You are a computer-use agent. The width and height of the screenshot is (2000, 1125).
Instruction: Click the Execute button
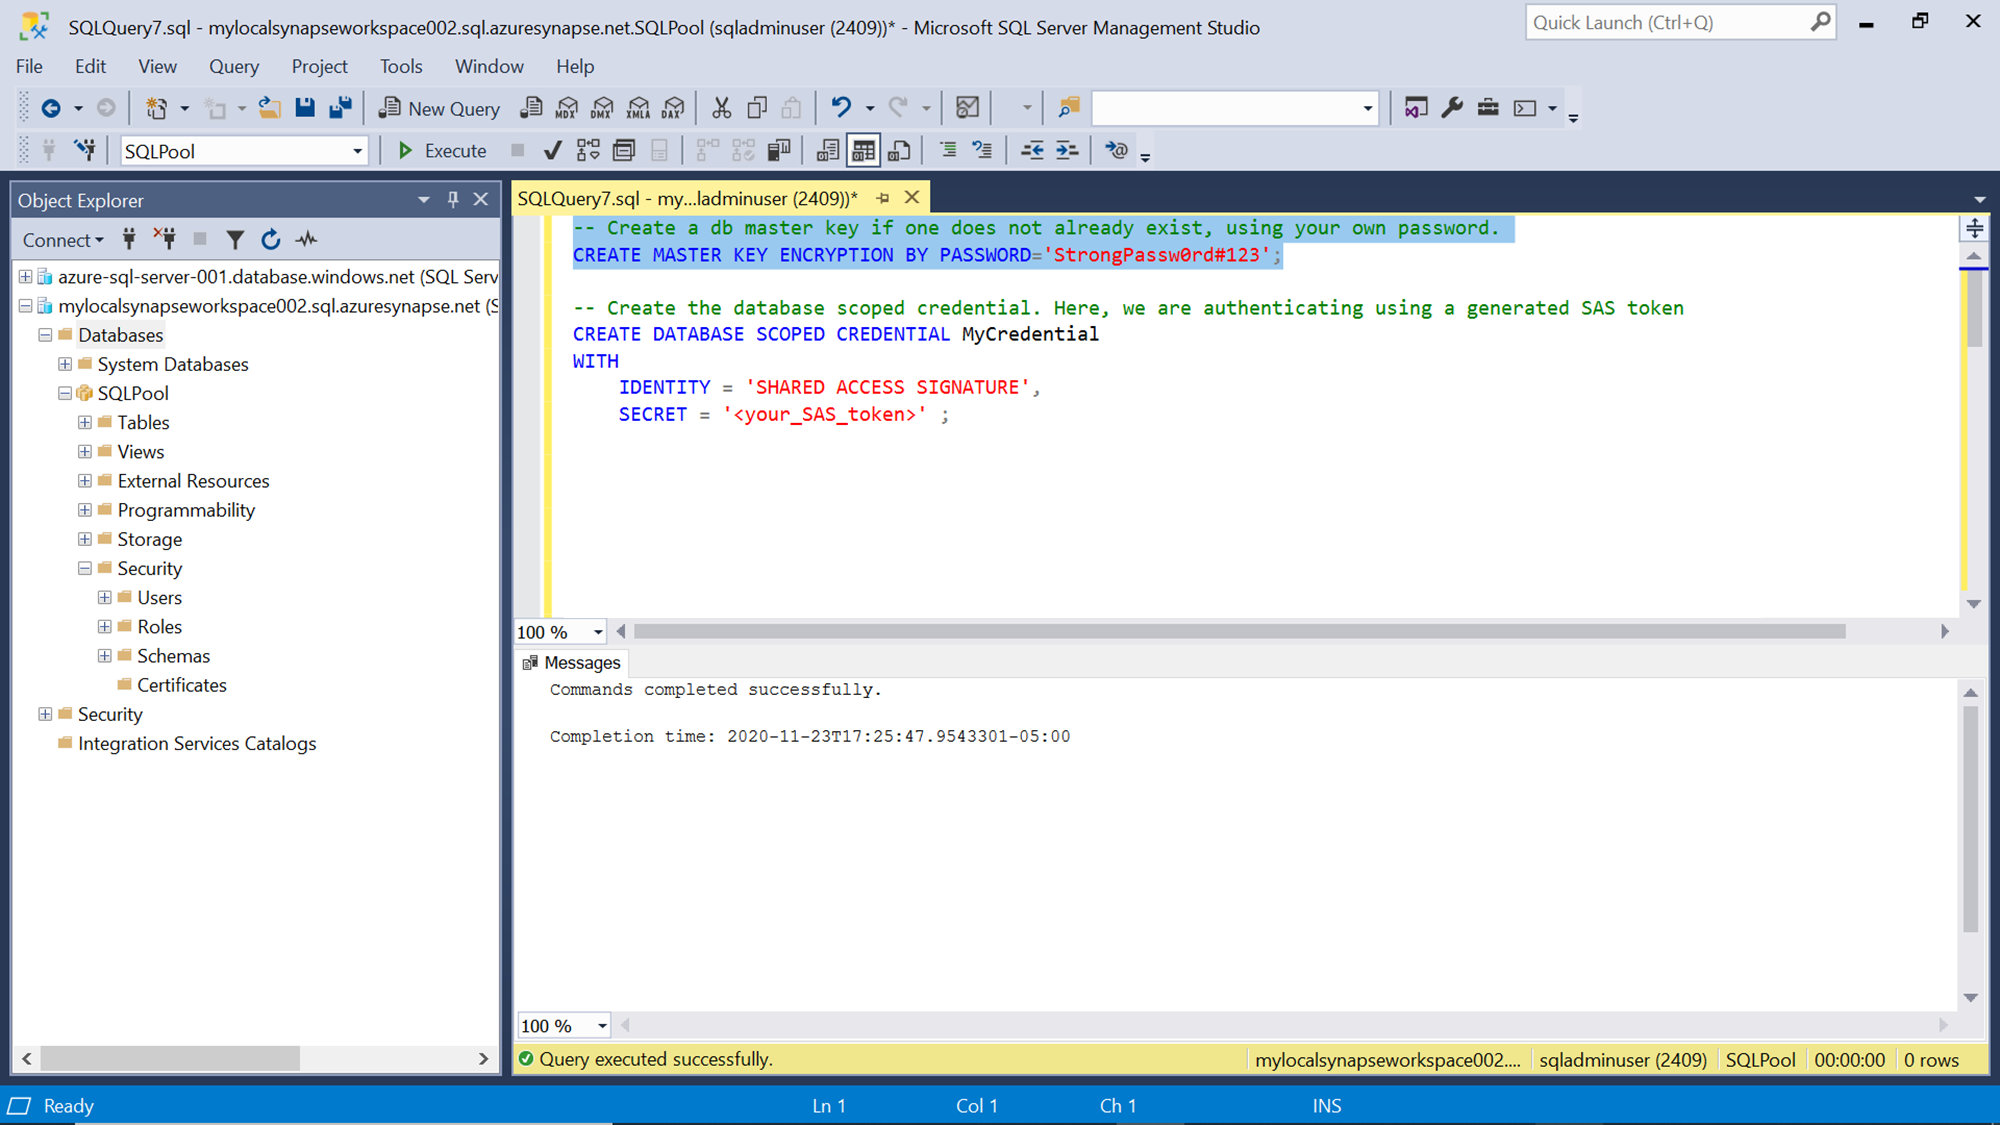tap(441, 151)
